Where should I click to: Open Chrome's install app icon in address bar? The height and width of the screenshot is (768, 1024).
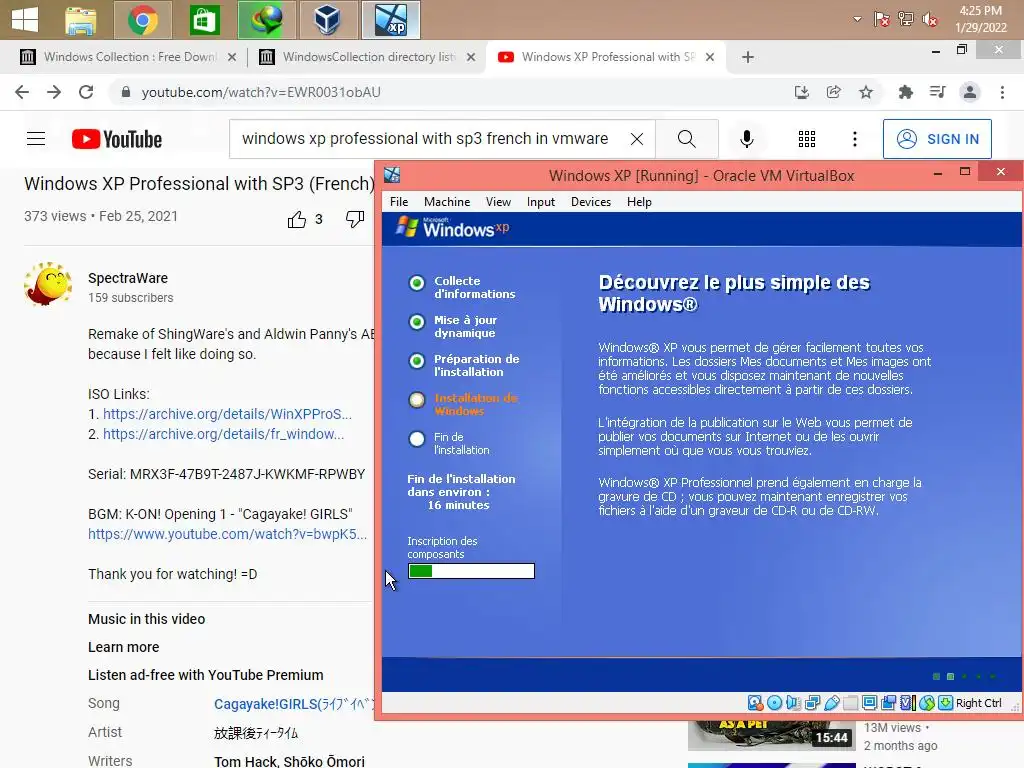(801, 92)
